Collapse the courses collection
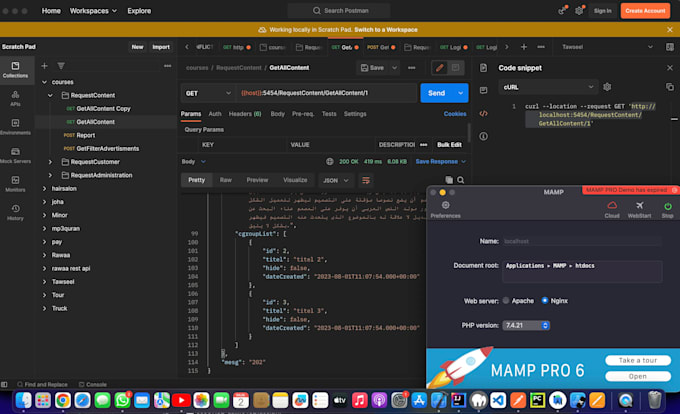This screenshot has width=680, height=414. pyautogui.click(x=44, y=82)
